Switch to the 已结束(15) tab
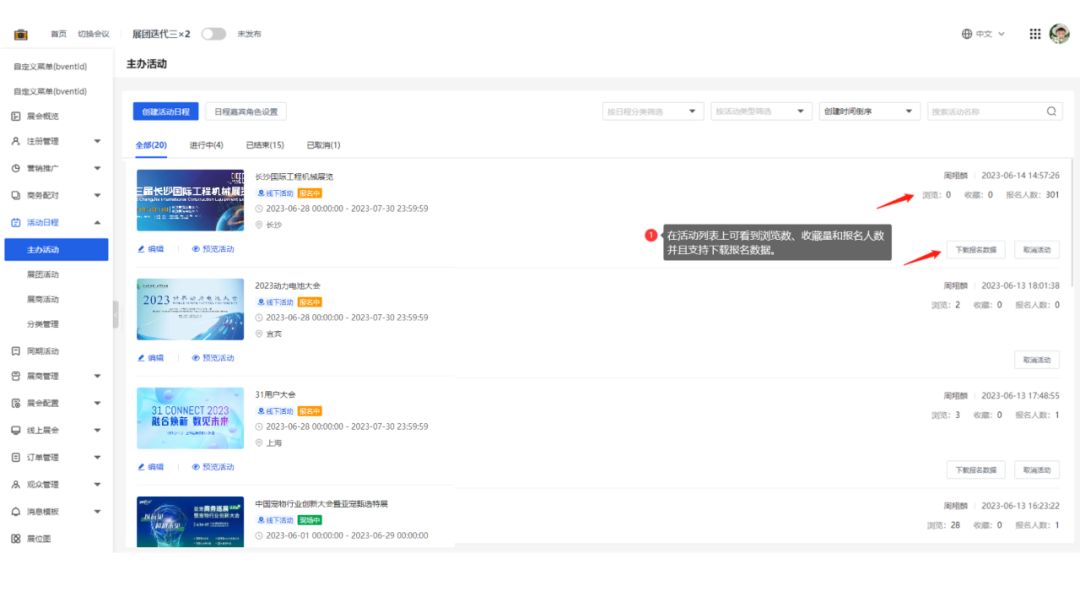 click(x=265, y=145)
